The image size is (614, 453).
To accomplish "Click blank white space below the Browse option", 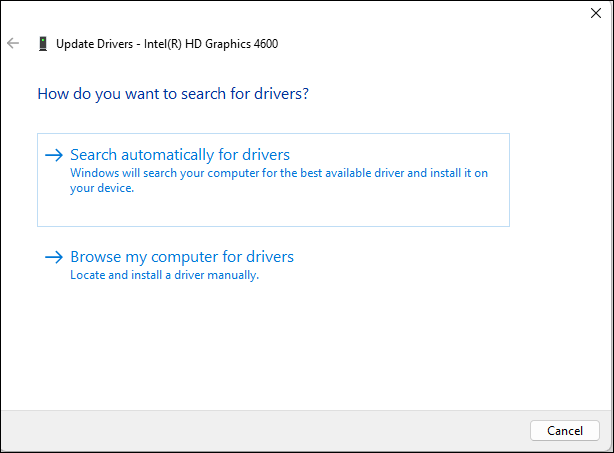I will click(x=300, y=350).
